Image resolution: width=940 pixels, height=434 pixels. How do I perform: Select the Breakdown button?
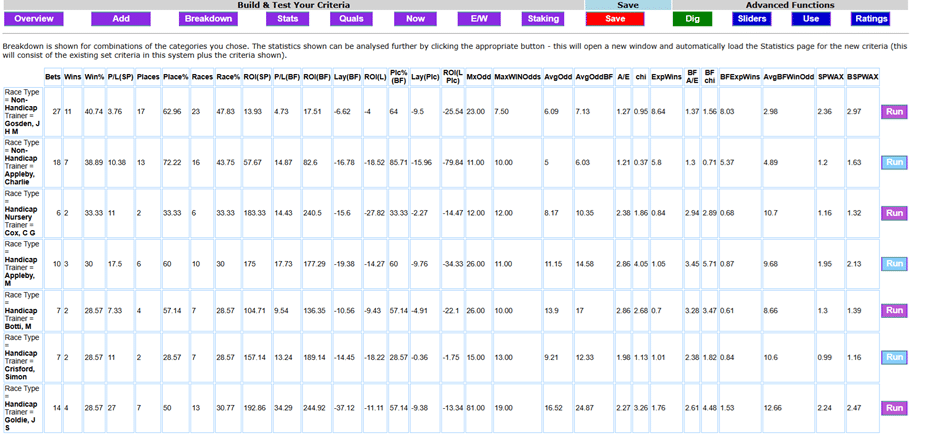tap(207, 19)
